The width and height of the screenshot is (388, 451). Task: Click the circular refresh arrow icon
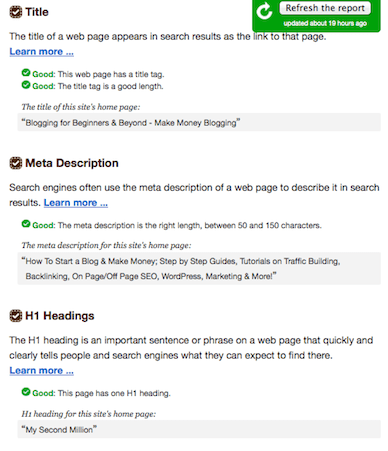[264, 11]
